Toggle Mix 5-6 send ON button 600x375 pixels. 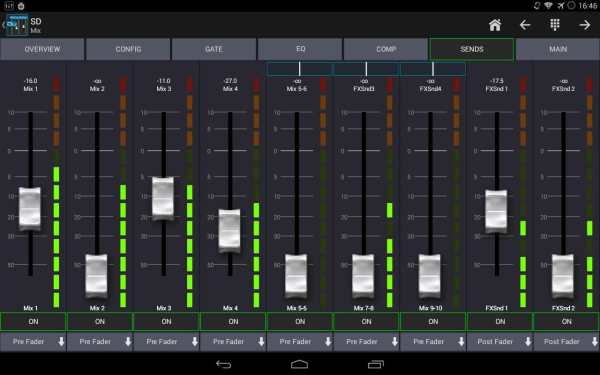pos(300,322)
